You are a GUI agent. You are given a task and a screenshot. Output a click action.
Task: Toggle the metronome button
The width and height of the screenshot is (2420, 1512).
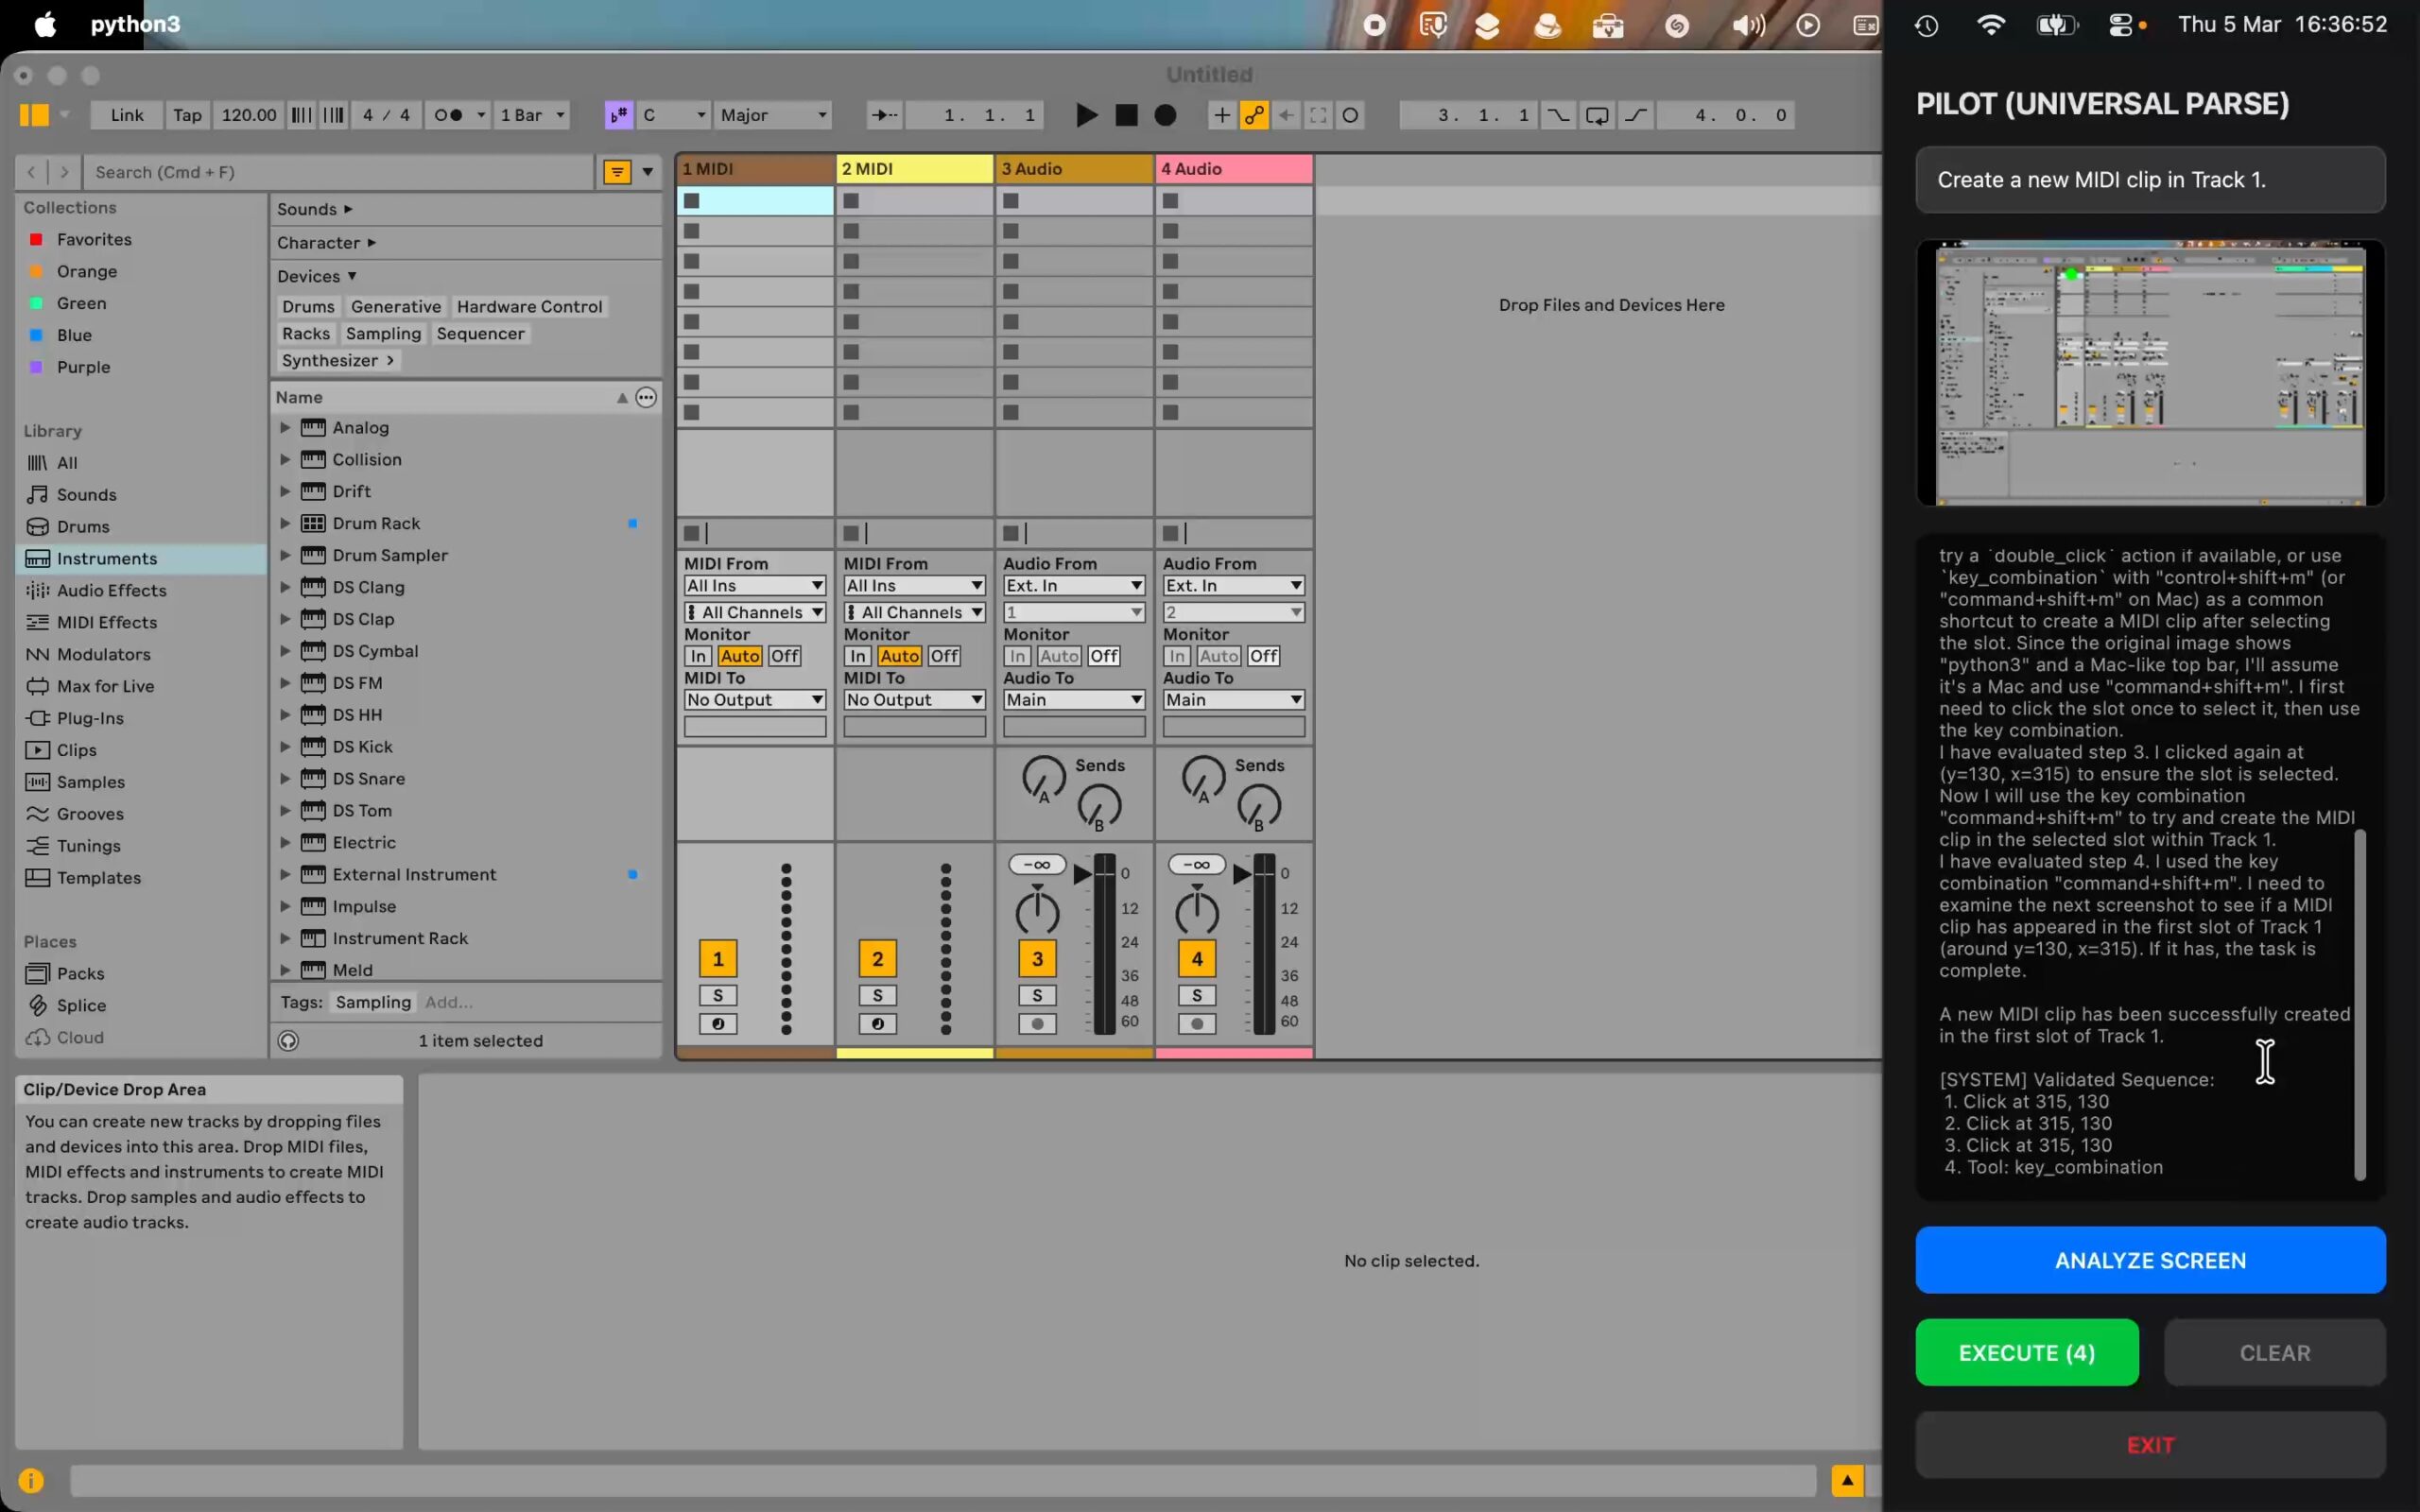449,115
